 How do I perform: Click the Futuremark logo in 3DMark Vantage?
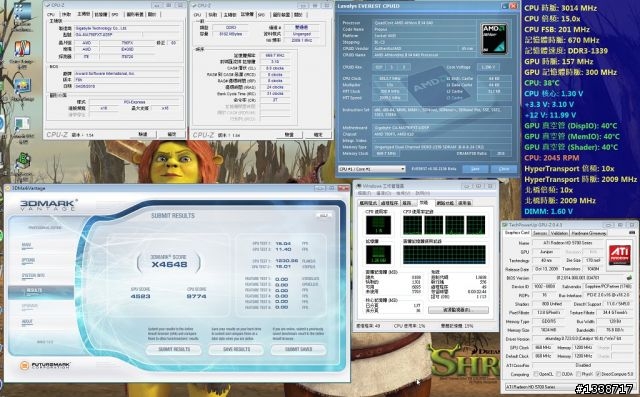[46, 365]
